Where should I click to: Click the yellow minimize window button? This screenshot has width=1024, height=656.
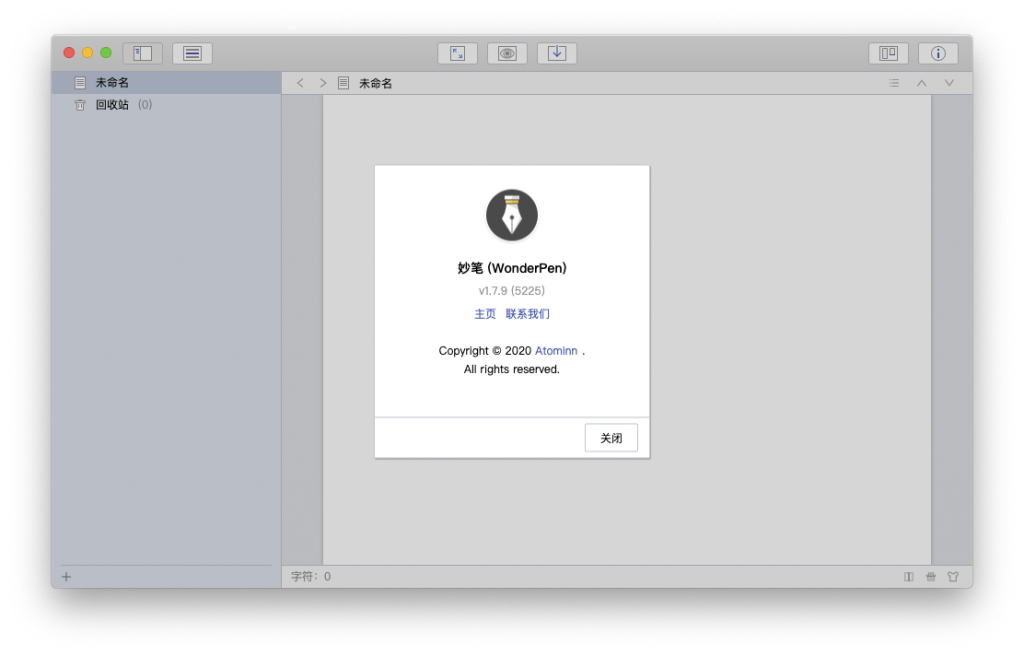(88, 53)
